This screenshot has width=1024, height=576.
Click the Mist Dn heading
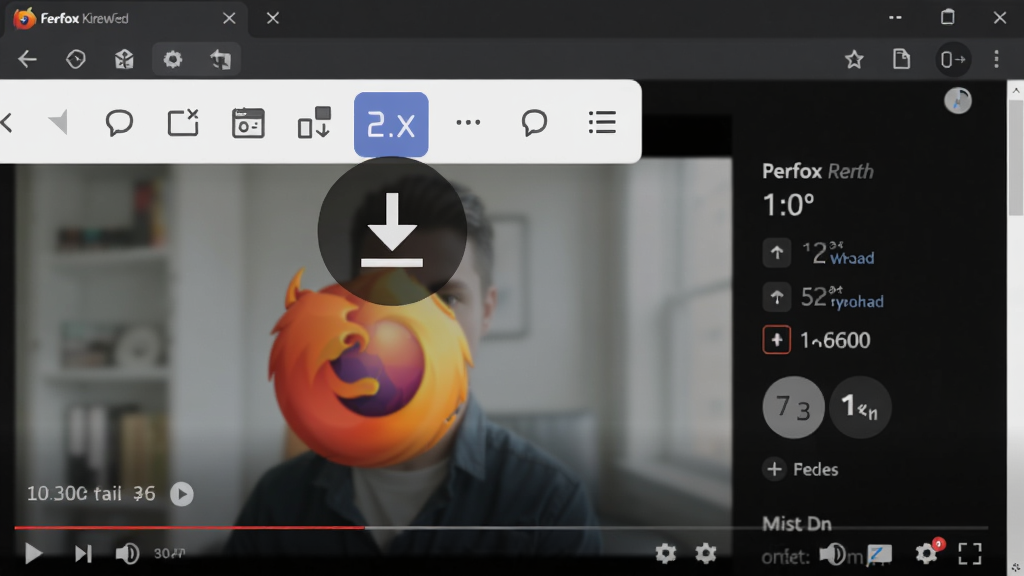pos(797,524)
